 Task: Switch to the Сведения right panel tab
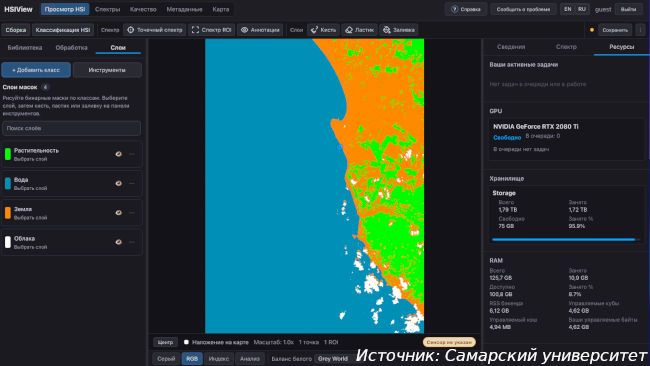(511, 47)
